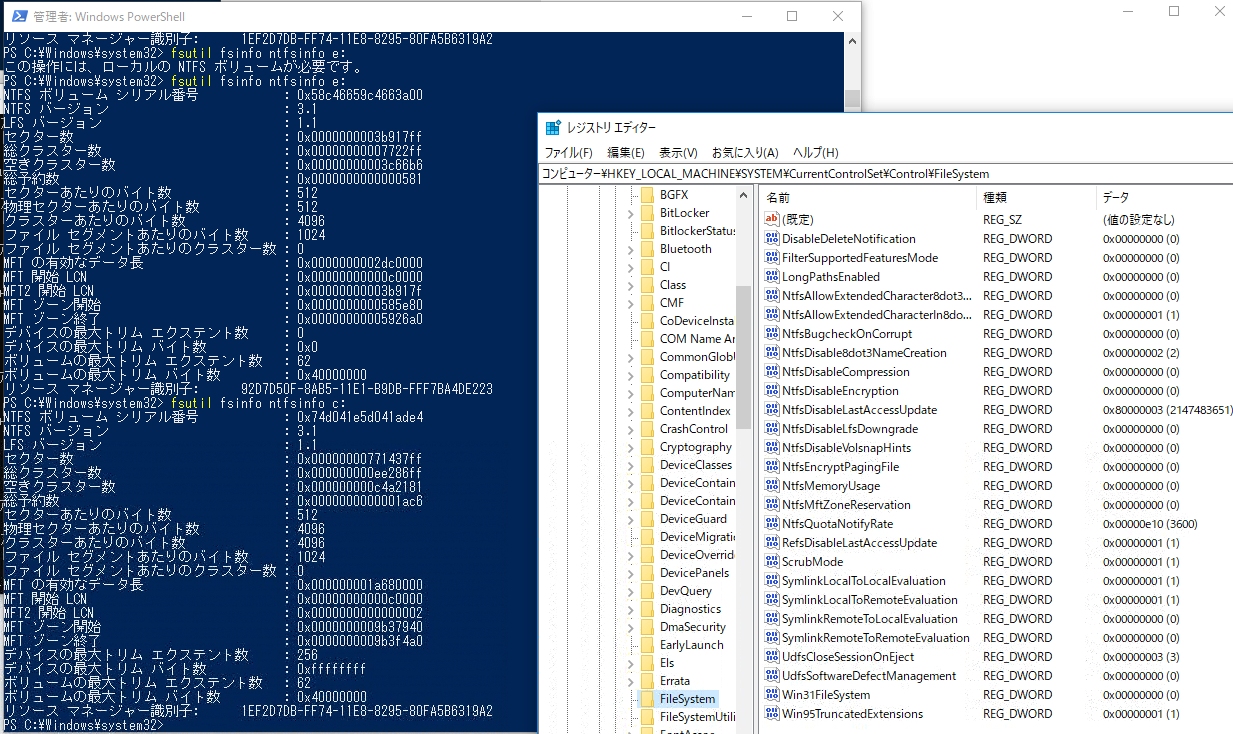Image resolution: width=1233 pixels, height=734 pixels.
Task: Expand the BitLocker key in the tree
Action: click(x=631, y=213)
